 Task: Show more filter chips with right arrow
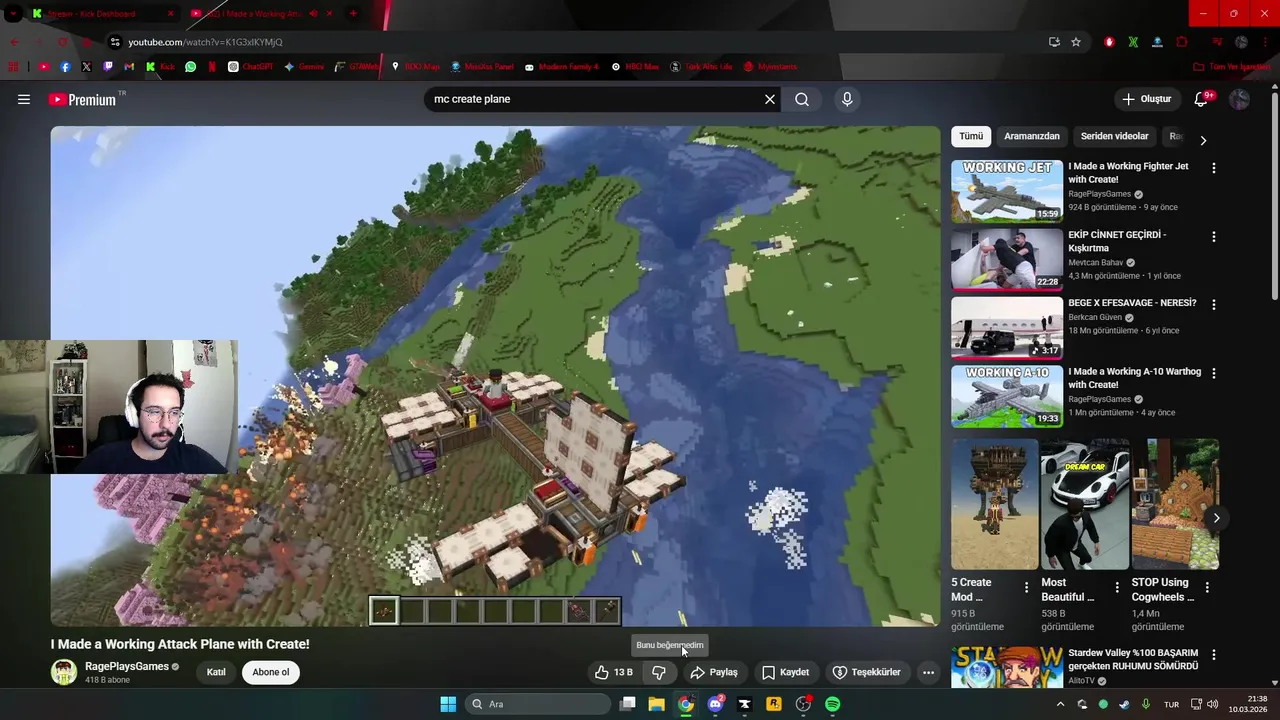click(x=1203, y=140)
